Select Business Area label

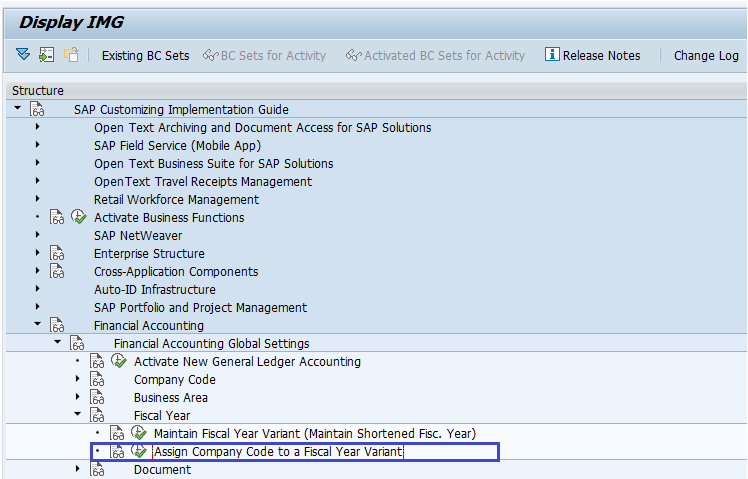coord(171,398)
